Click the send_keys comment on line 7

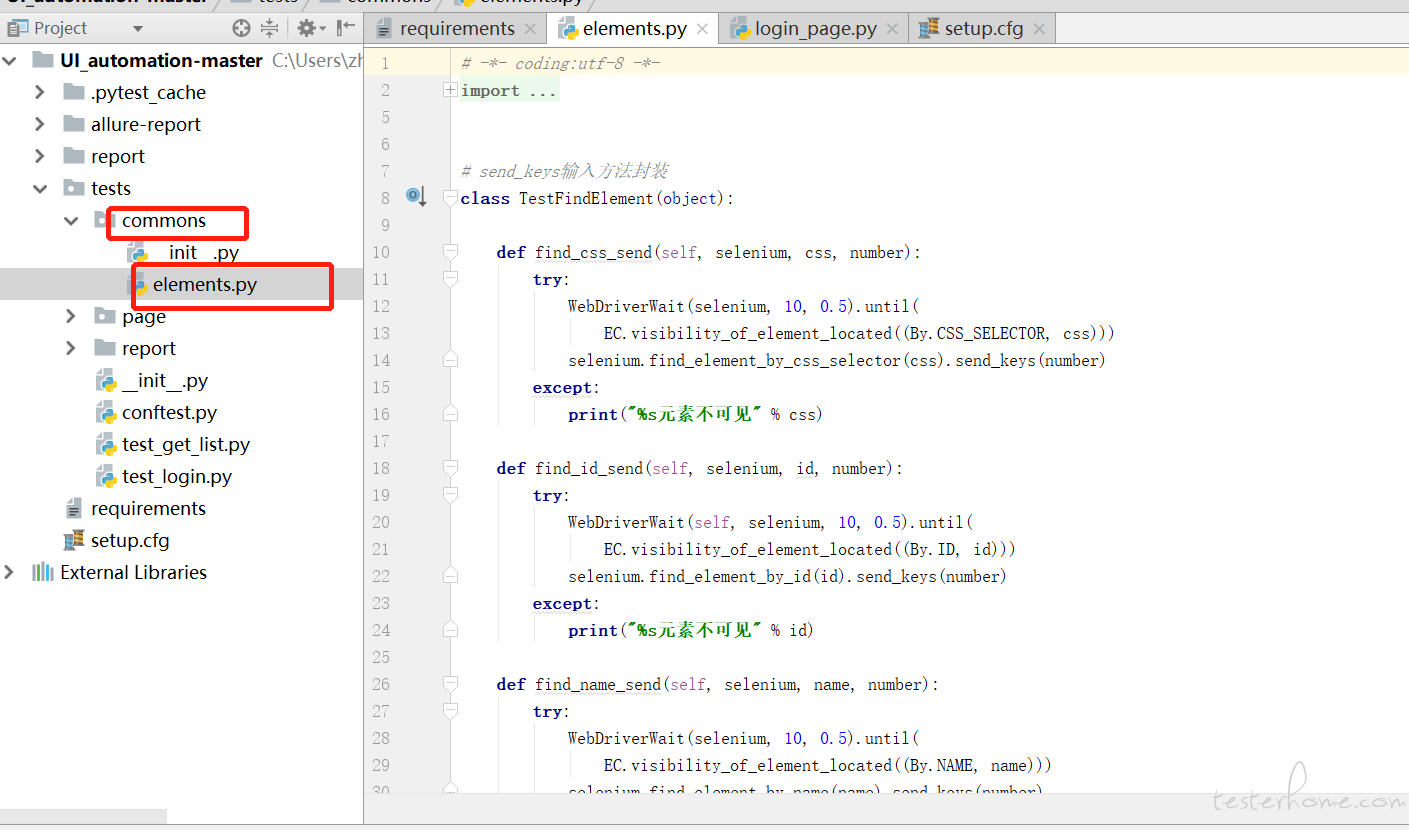(565, 171)
